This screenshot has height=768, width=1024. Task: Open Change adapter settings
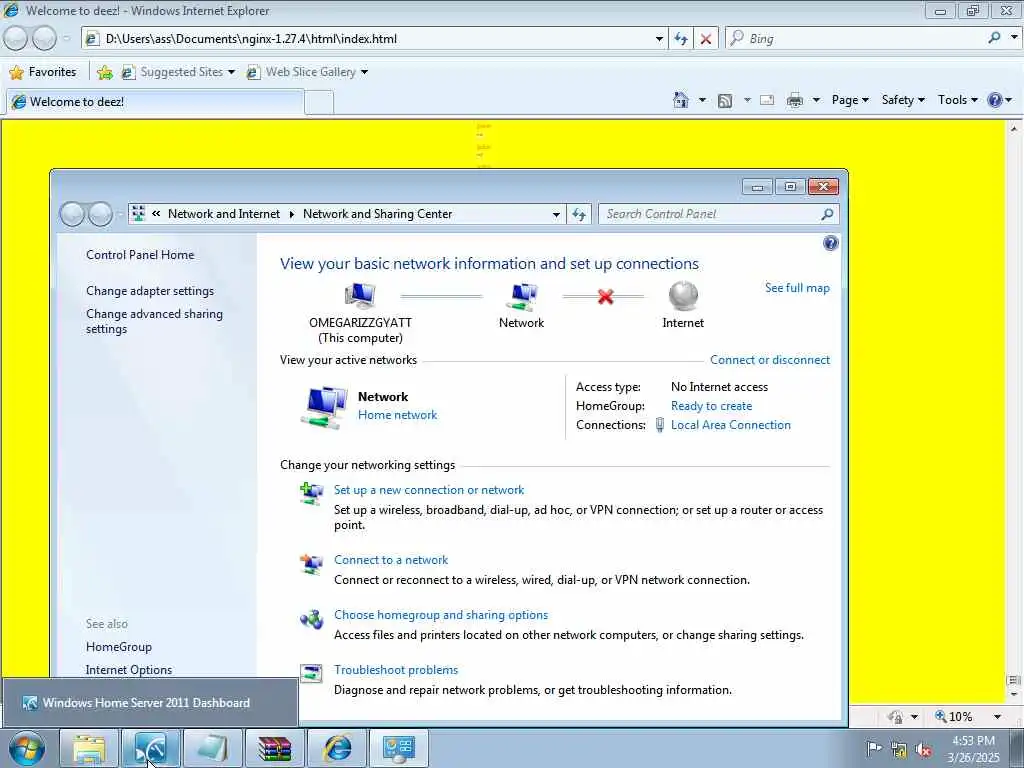pyautogui.click(x=150, y=291)
